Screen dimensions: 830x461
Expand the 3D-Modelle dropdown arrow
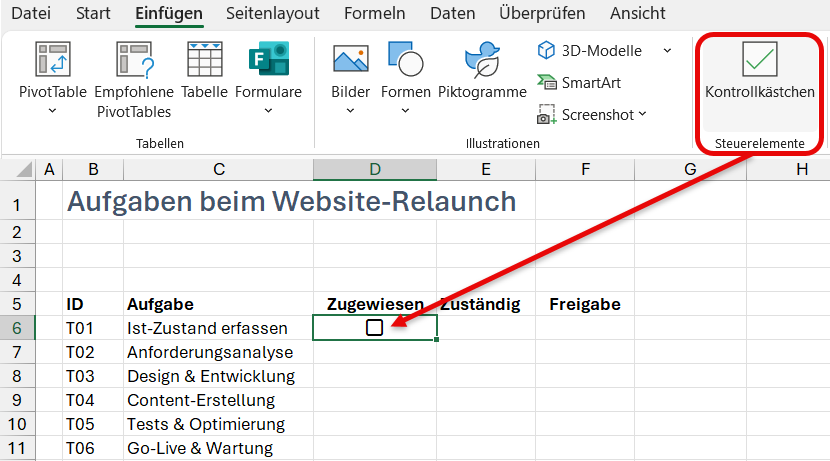(667, 51)
